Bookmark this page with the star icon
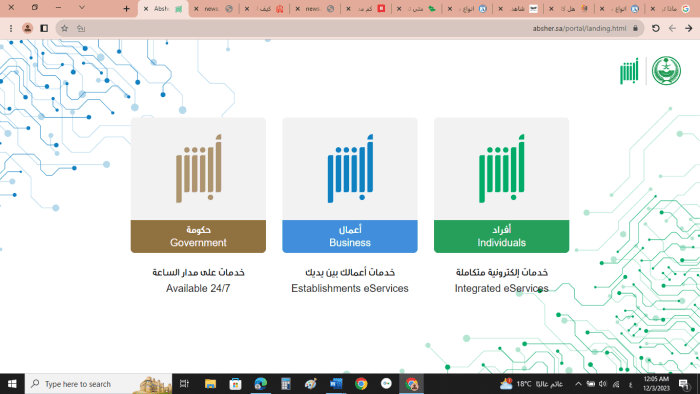 64,28
